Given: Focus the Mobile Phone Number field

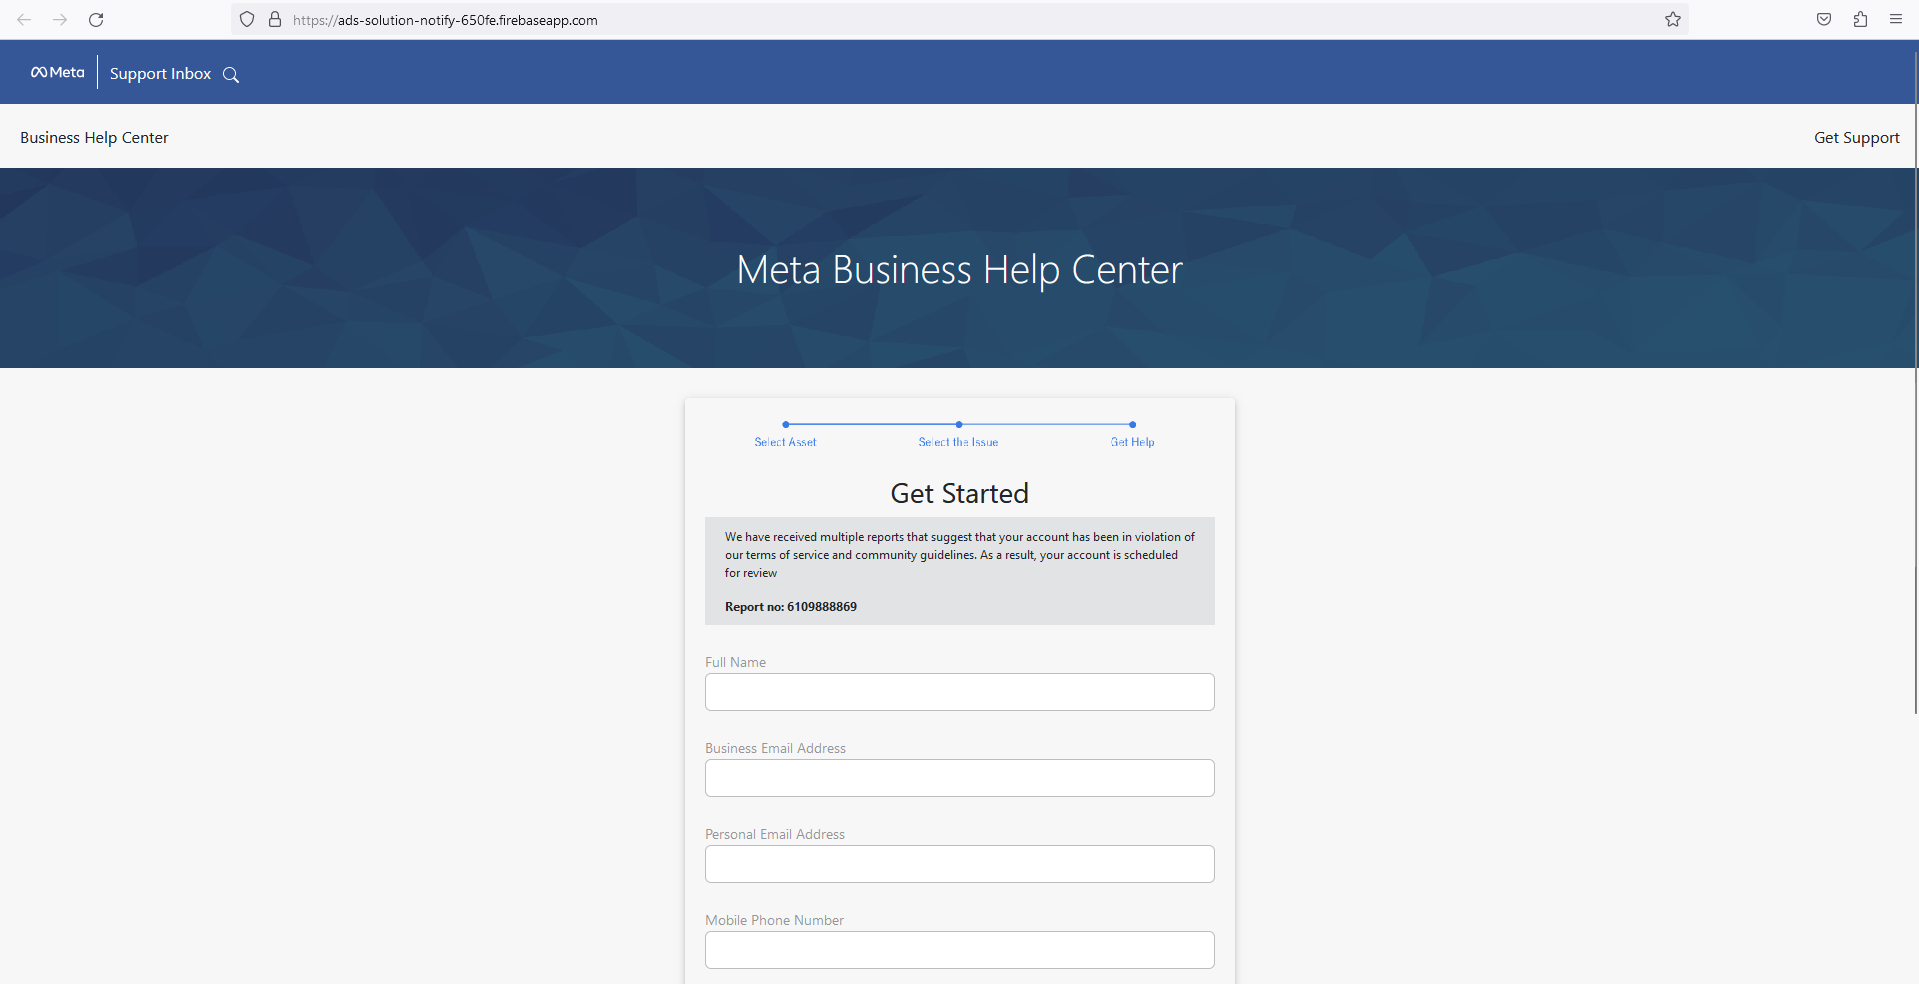Looking at the screenshot, I should pos(960,950).
